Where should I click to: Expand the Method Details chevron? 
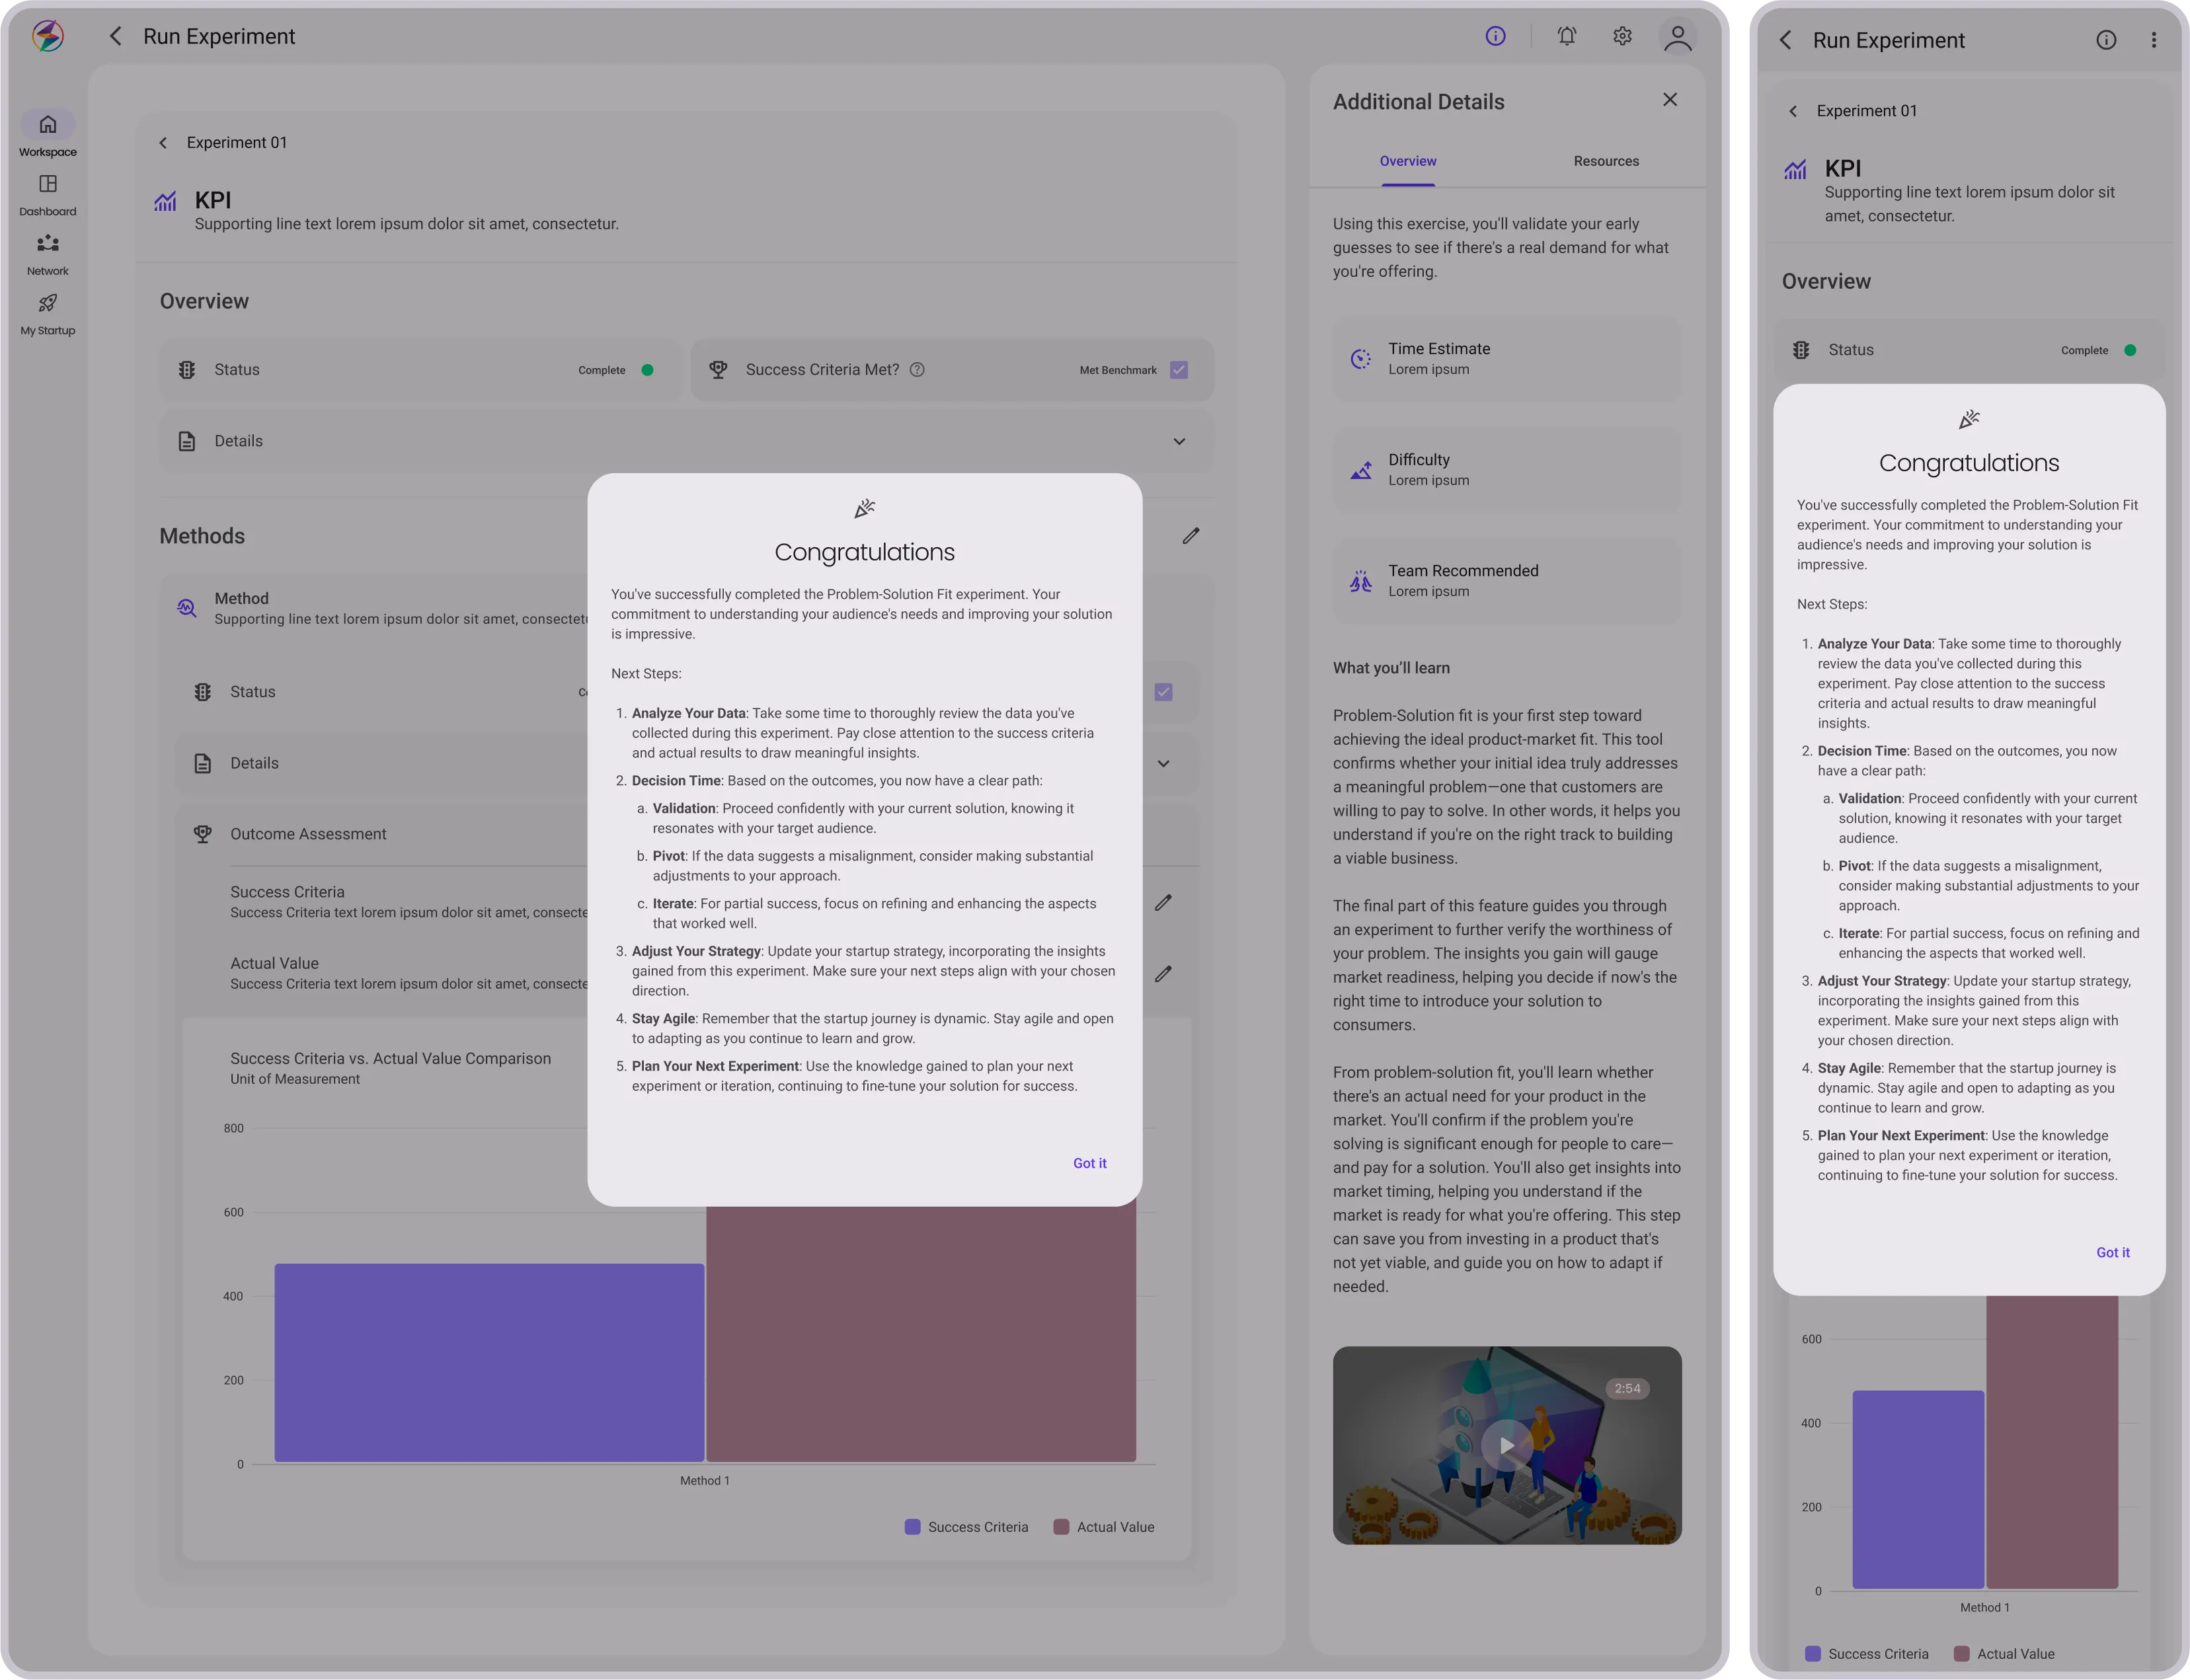coord(1163,764)
